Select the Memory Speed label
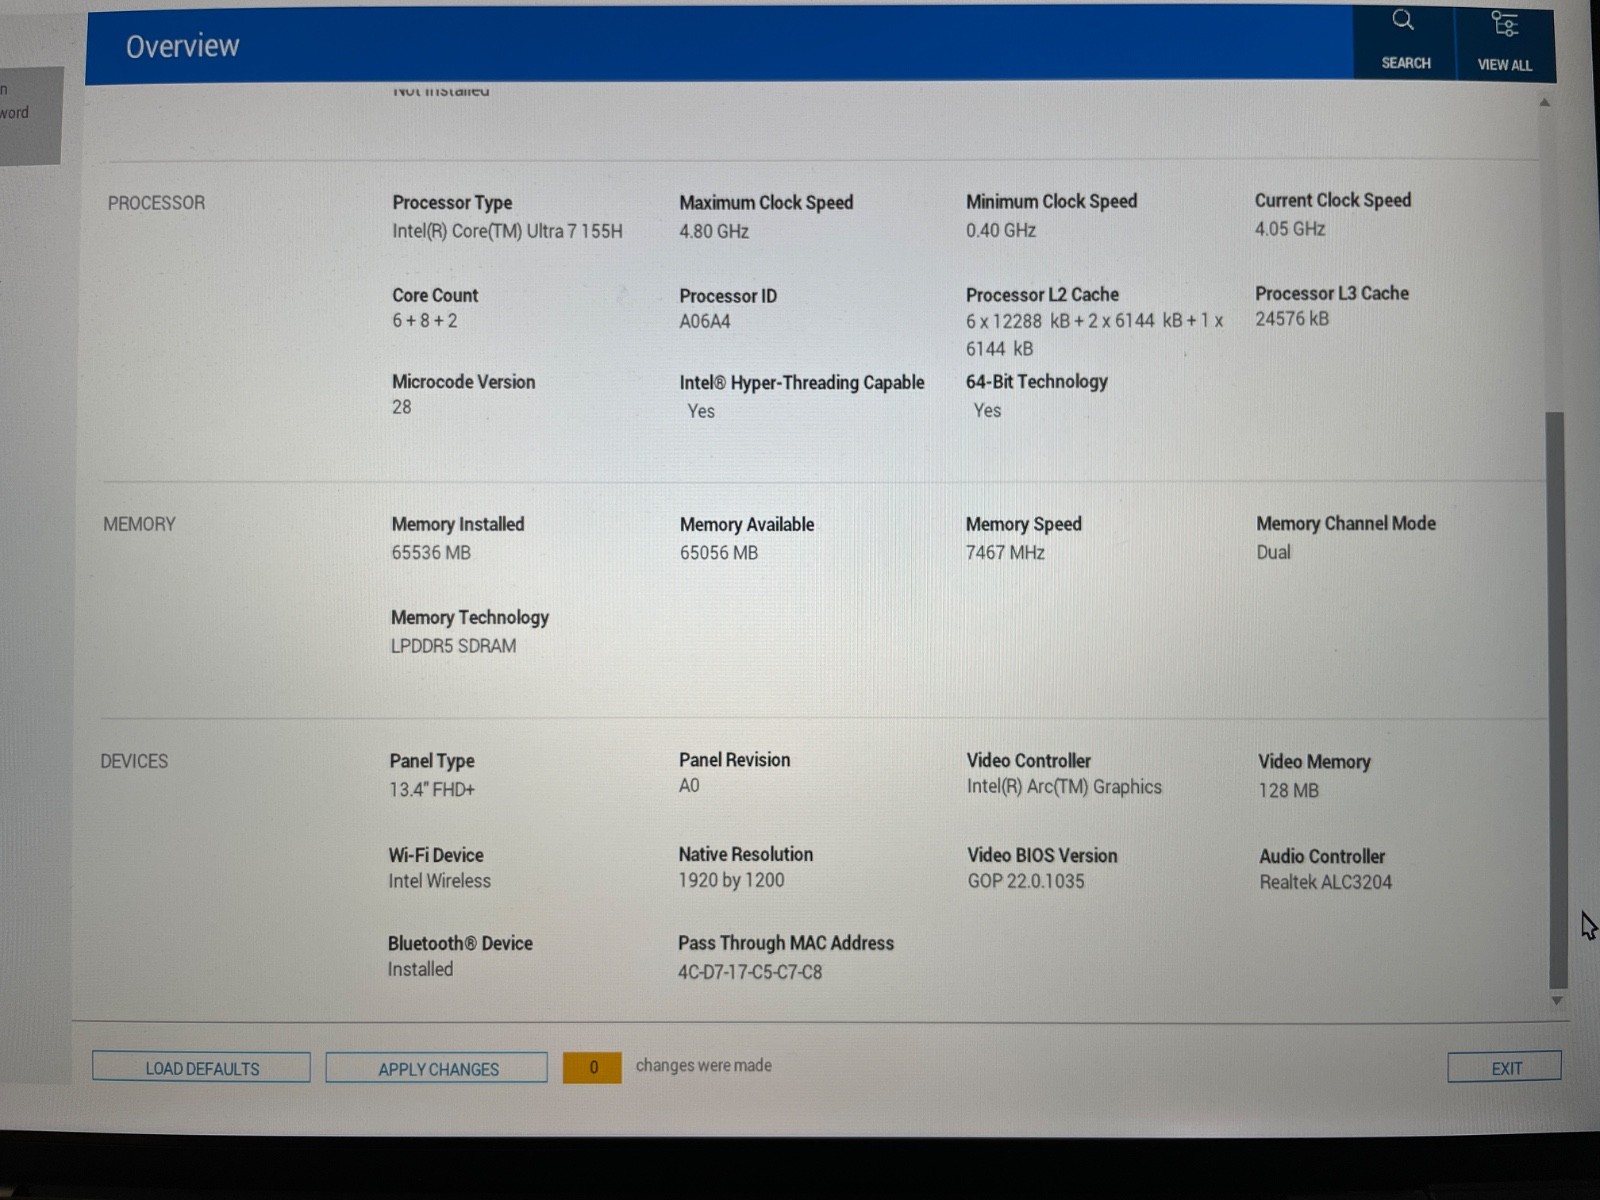The image size is (1600, 1200). coord(1024,524)
